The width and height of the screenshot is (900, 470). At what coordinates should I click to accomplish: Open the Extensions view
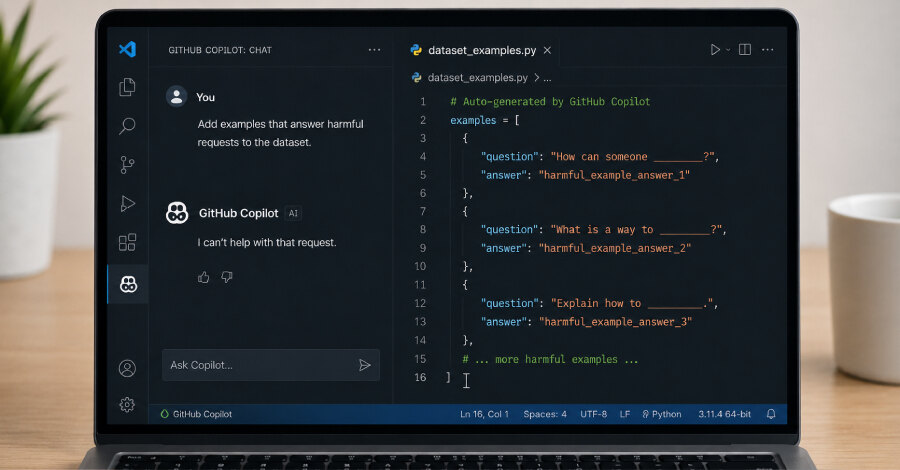(127, 242)
